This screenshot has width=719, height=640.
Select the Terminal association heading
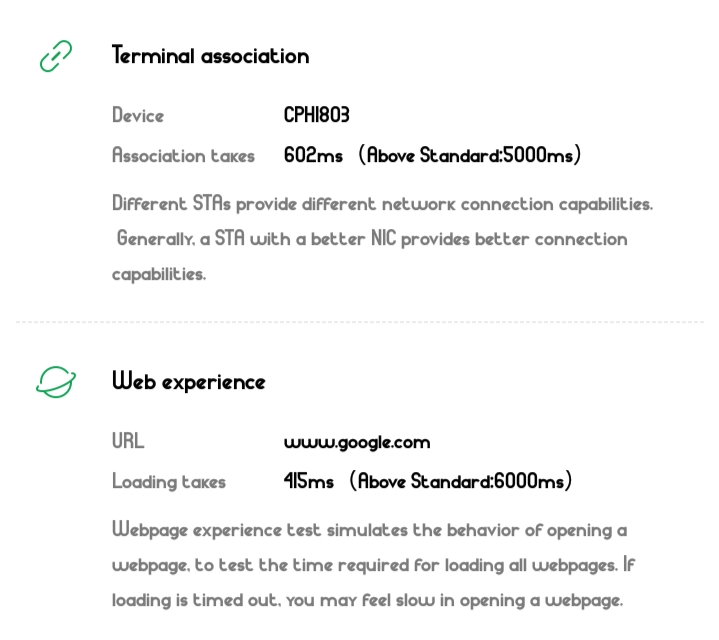tap(210, 56)
